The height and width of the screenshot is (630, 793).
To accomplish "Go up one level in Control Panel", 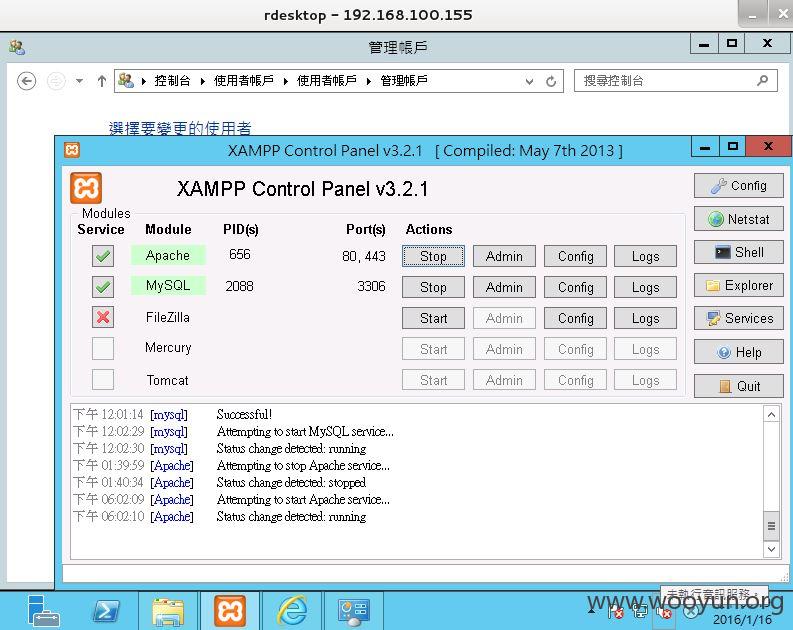I will tap(102, 81).
